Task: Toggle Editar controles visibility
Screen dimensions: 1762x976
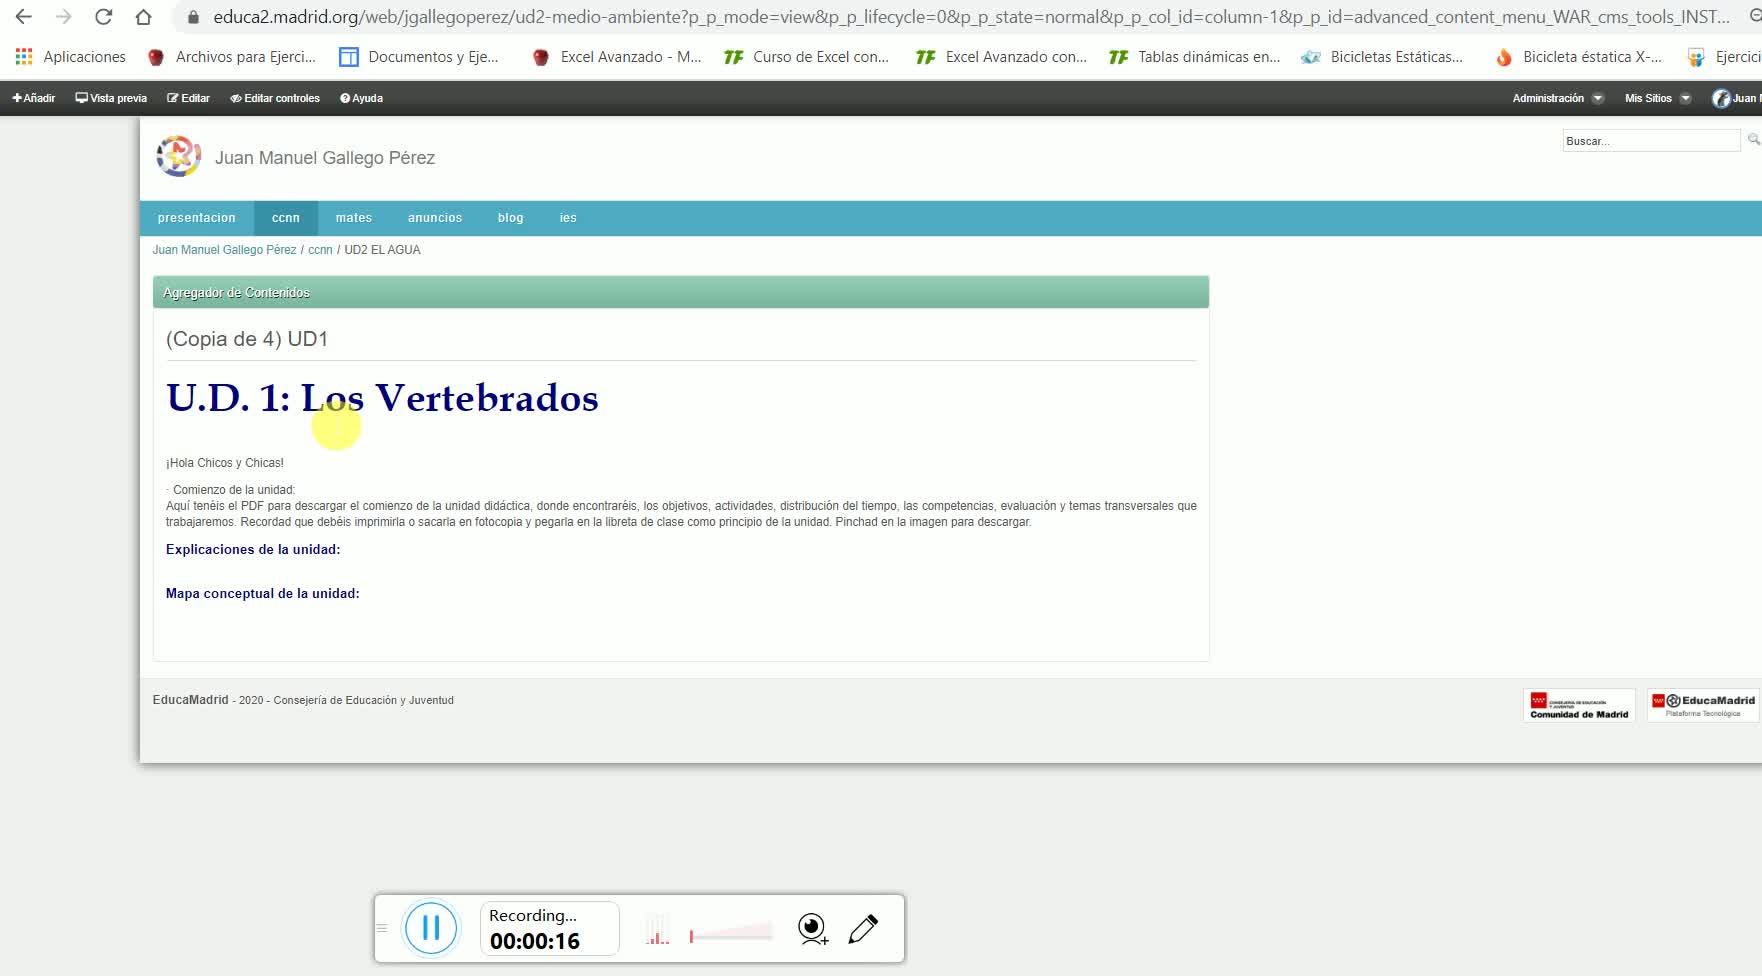Action: coord(275,98)
